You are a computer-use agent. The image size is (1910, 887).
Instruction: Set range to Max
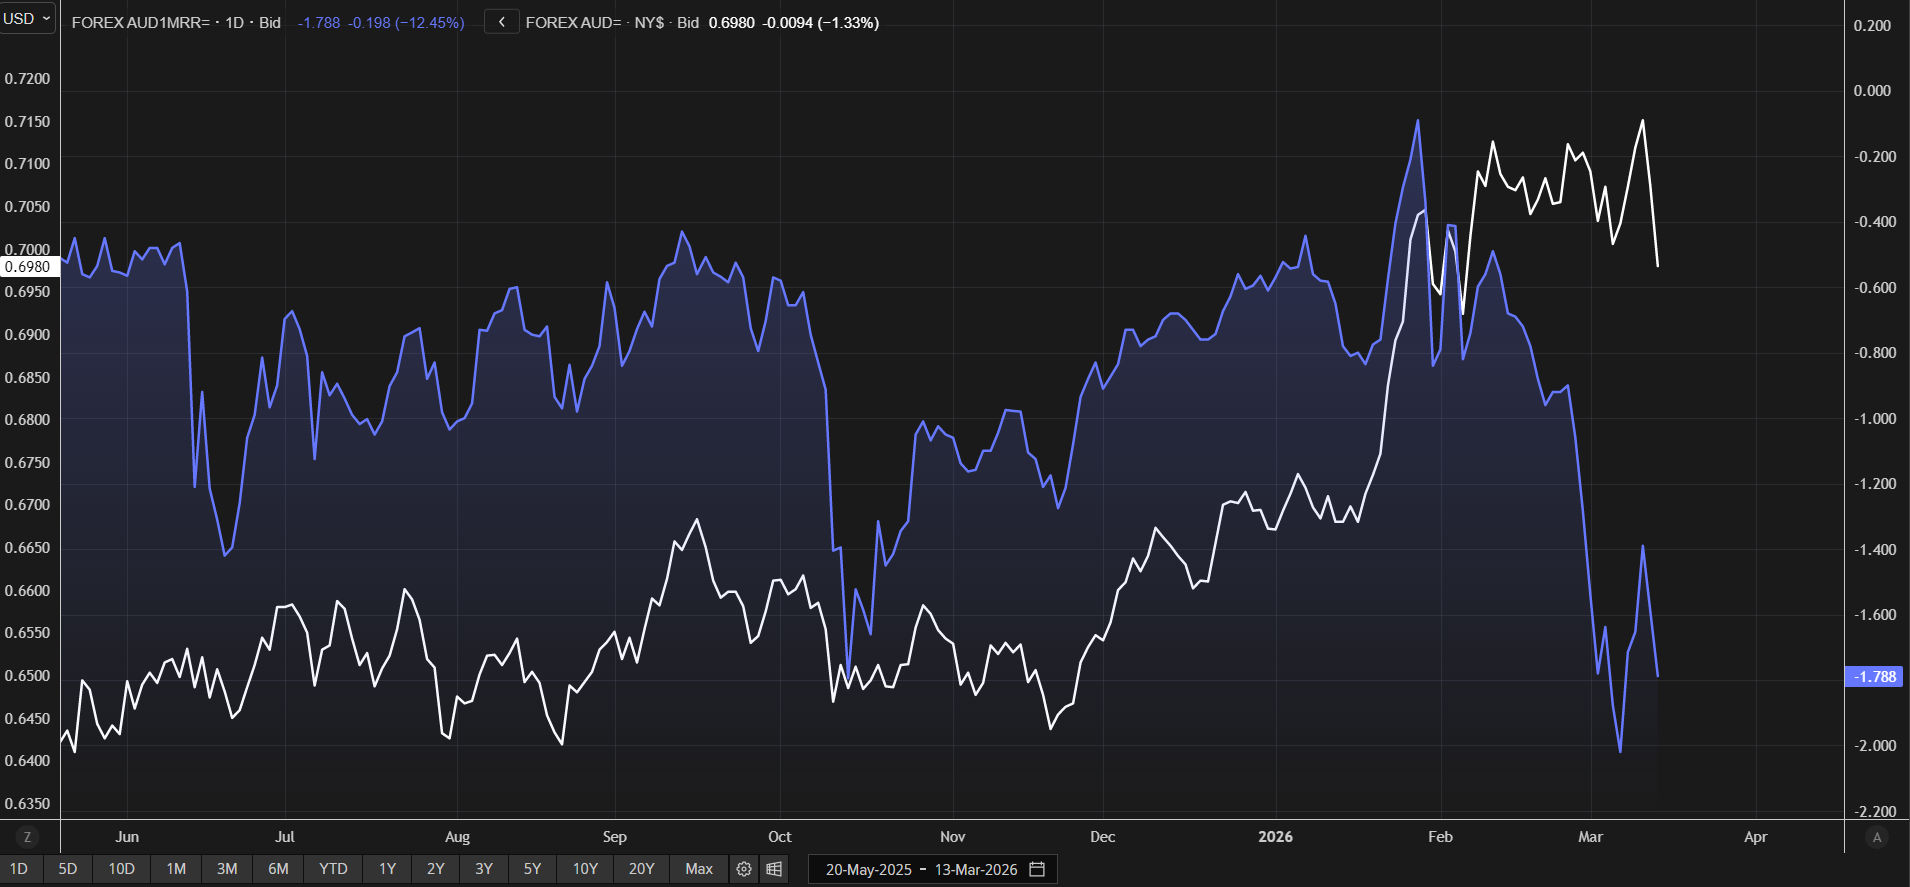pyautogui.click(x=698, y=869)
